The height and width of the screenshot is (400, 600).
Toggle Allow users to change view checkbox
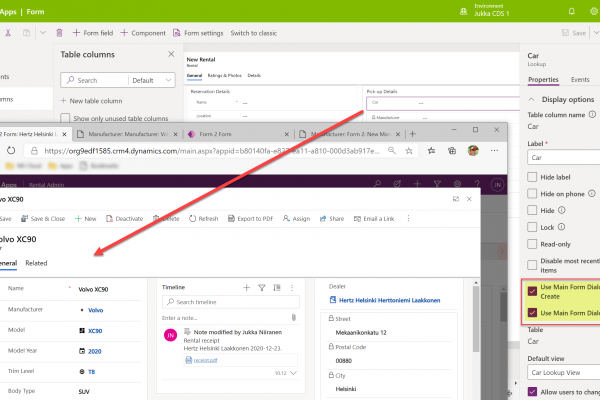pos(532,392)
